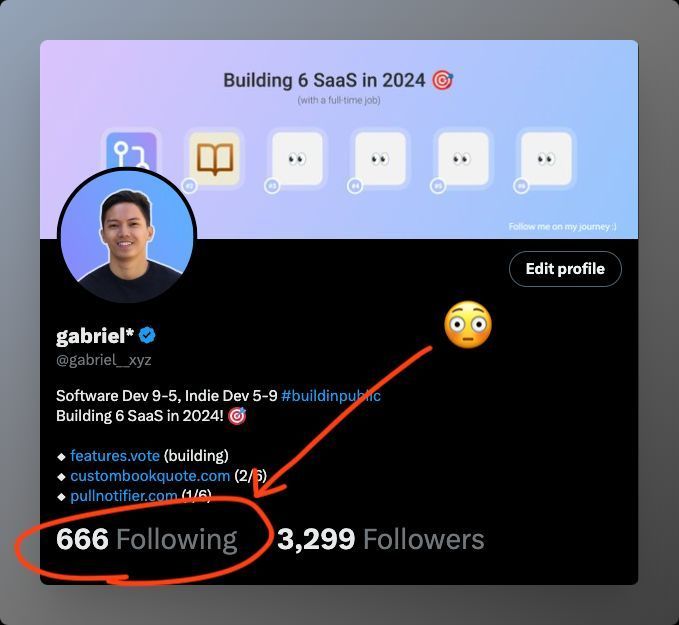679x625 pixels.
Task: Click the @gabriel__xyz handle text
Action: [103, 360]
